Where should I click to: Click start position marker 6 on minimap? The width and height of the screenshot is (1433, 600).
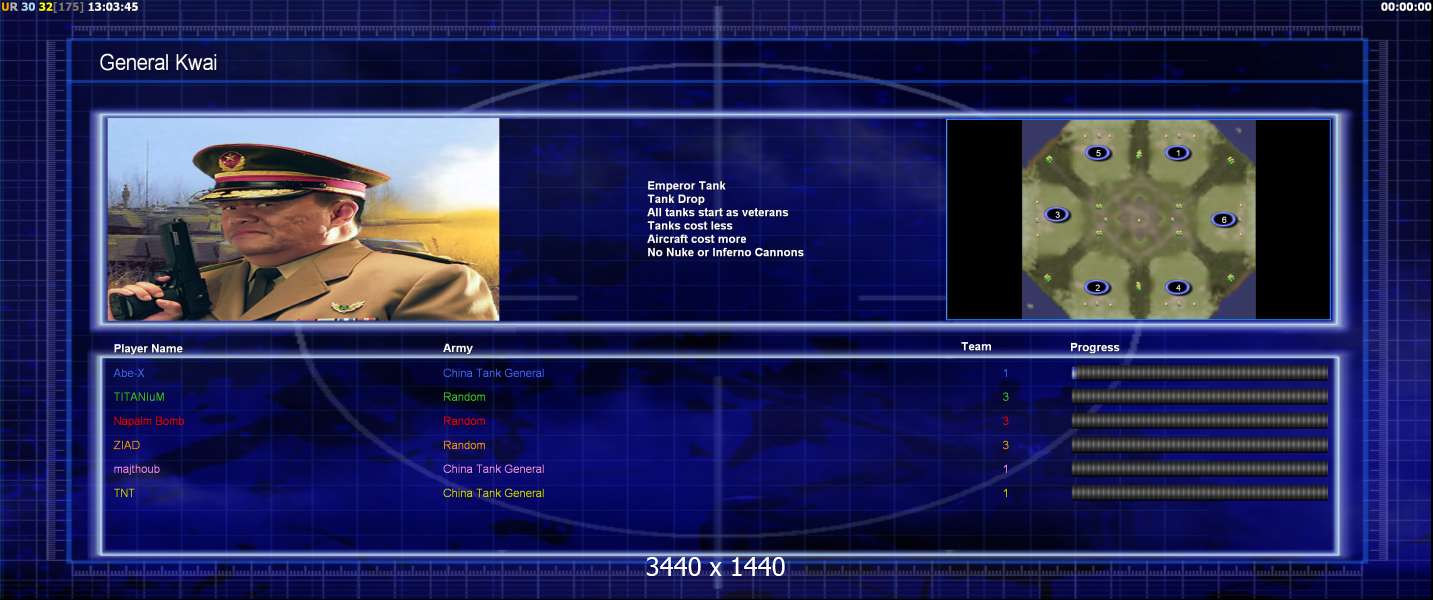point(1224,219)
